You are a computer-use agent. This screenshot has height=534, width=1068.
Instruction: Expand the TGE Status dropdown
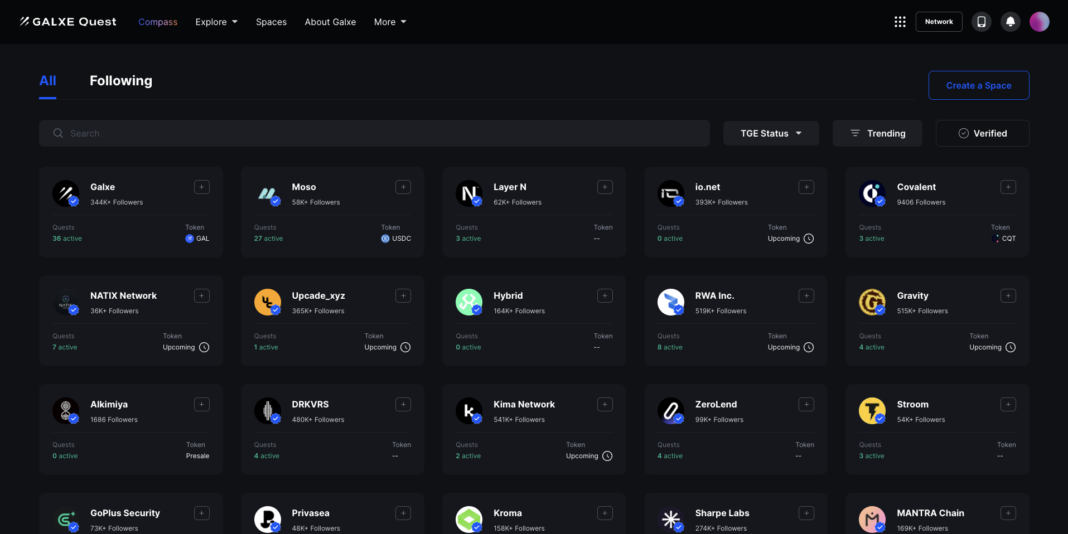(771, 133)
